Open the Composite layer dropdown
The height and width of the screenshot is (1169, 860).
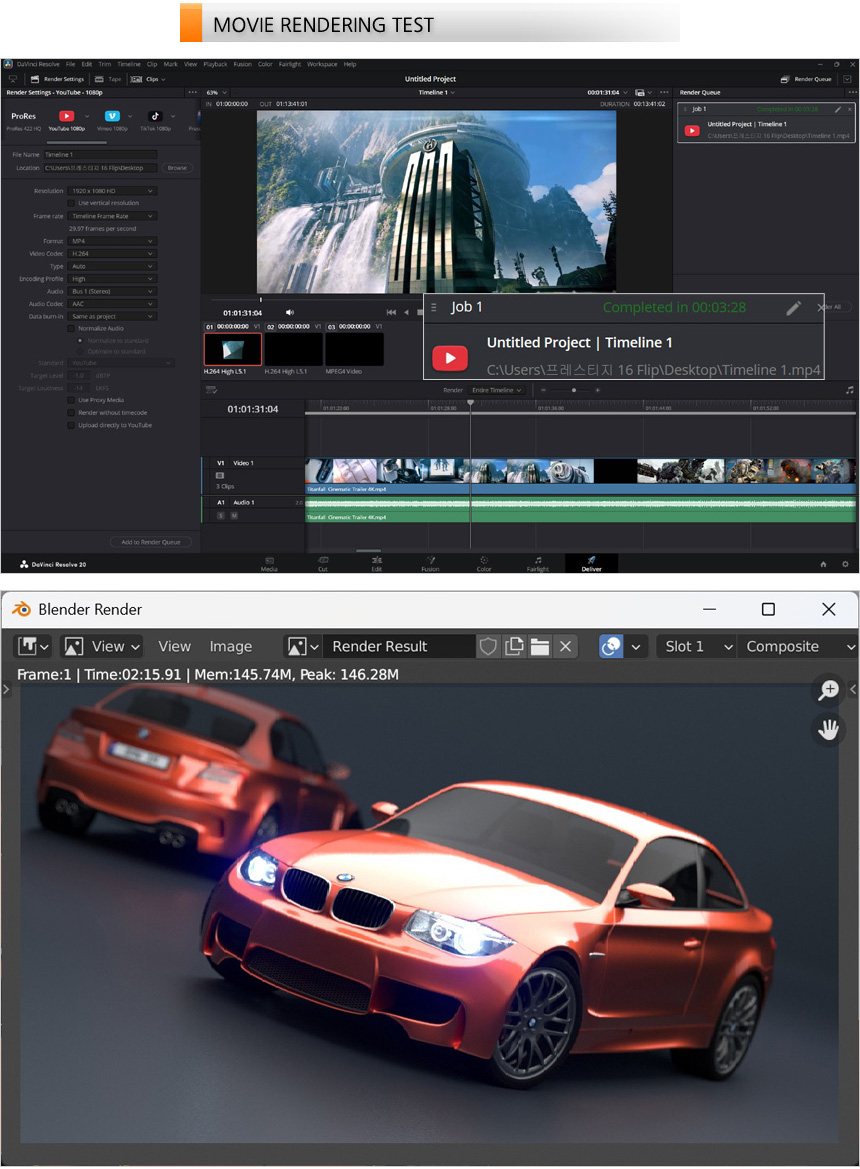(x=797, y=646)
